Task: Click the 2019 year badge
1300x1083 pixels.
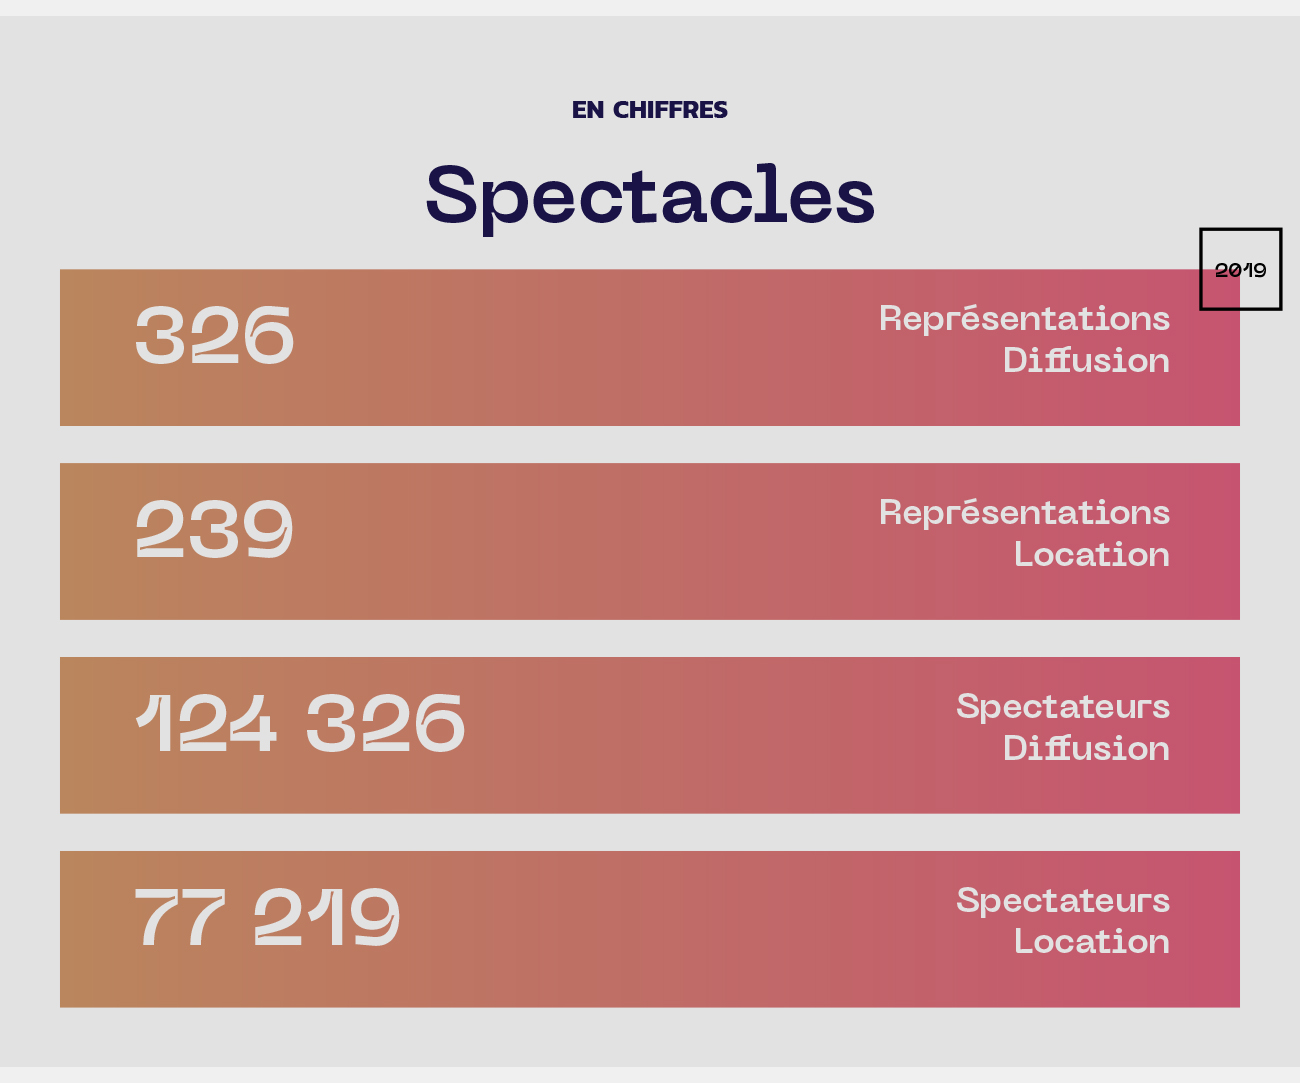Action: tap(1241, 269)
